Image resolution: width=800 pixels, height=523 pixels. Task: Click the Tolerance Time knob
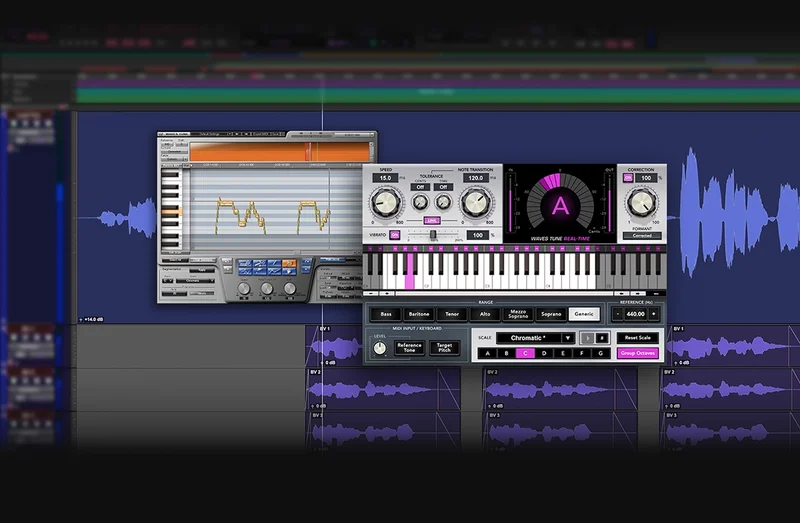[x=443, y=203]
